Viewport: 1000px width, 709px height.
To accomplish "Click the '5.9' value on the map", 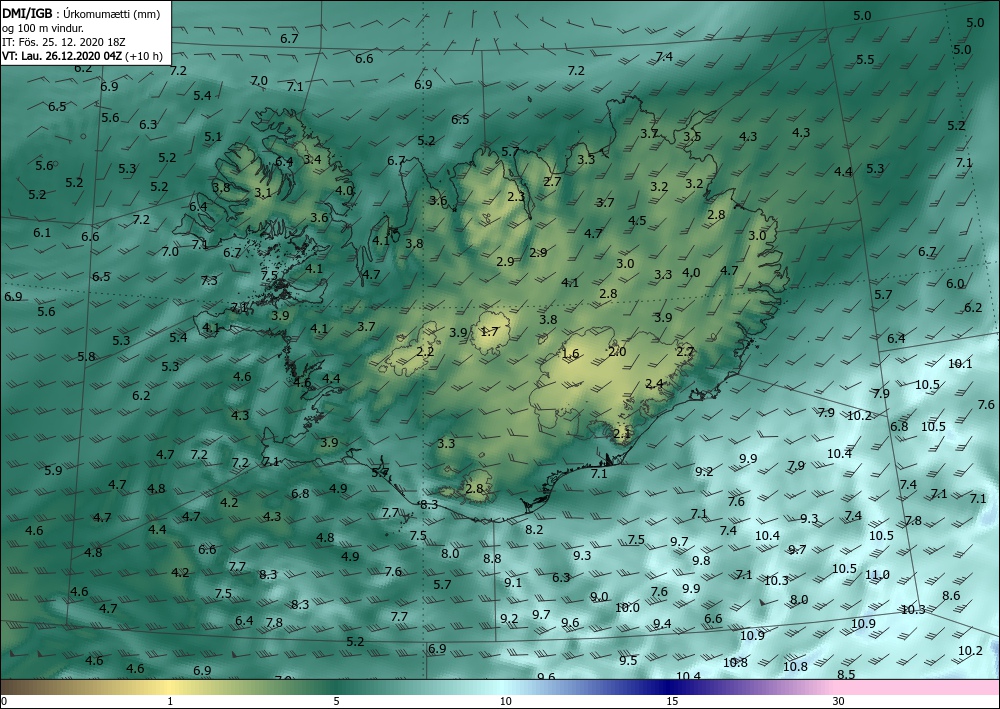I will click(53, 470).
